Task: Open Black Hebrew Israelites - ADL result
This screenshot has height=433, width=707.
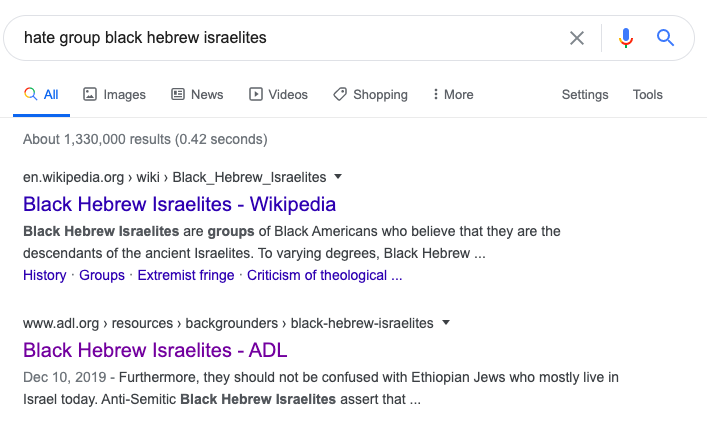Action: pos(155,351)
